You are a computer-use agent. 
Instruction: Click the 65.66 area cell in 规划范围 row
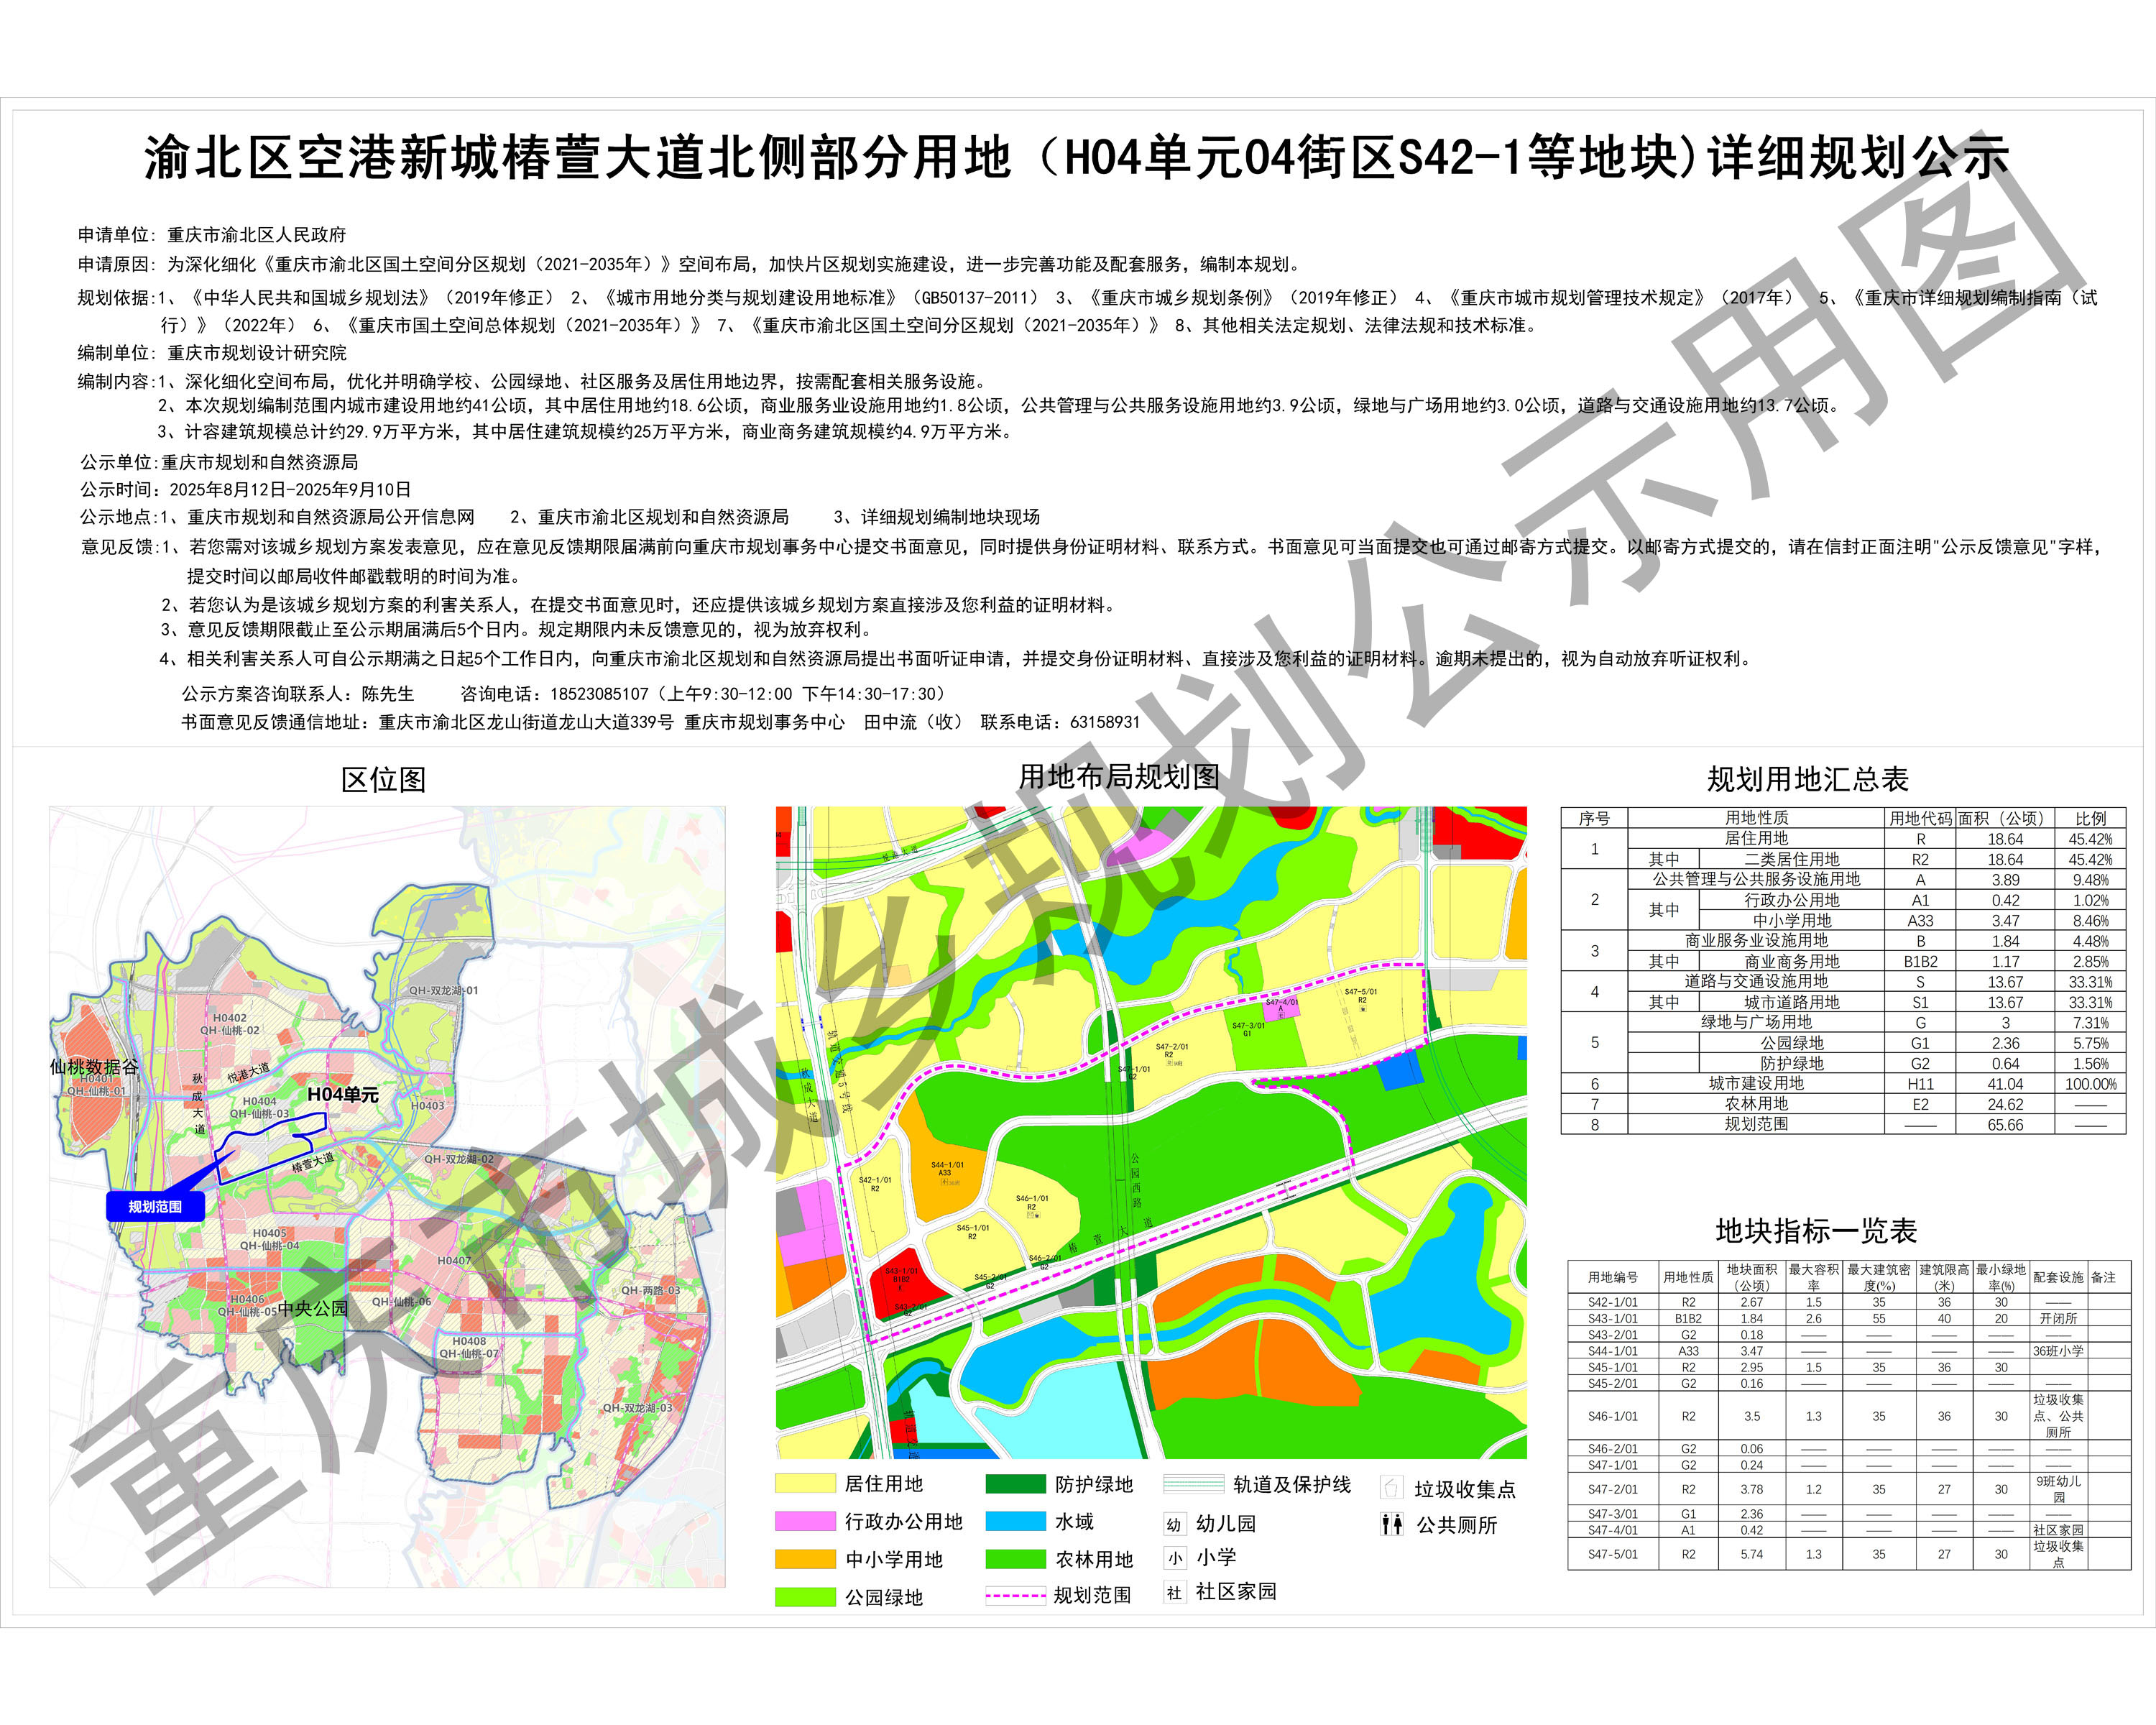click(x=2005, y=1125)
